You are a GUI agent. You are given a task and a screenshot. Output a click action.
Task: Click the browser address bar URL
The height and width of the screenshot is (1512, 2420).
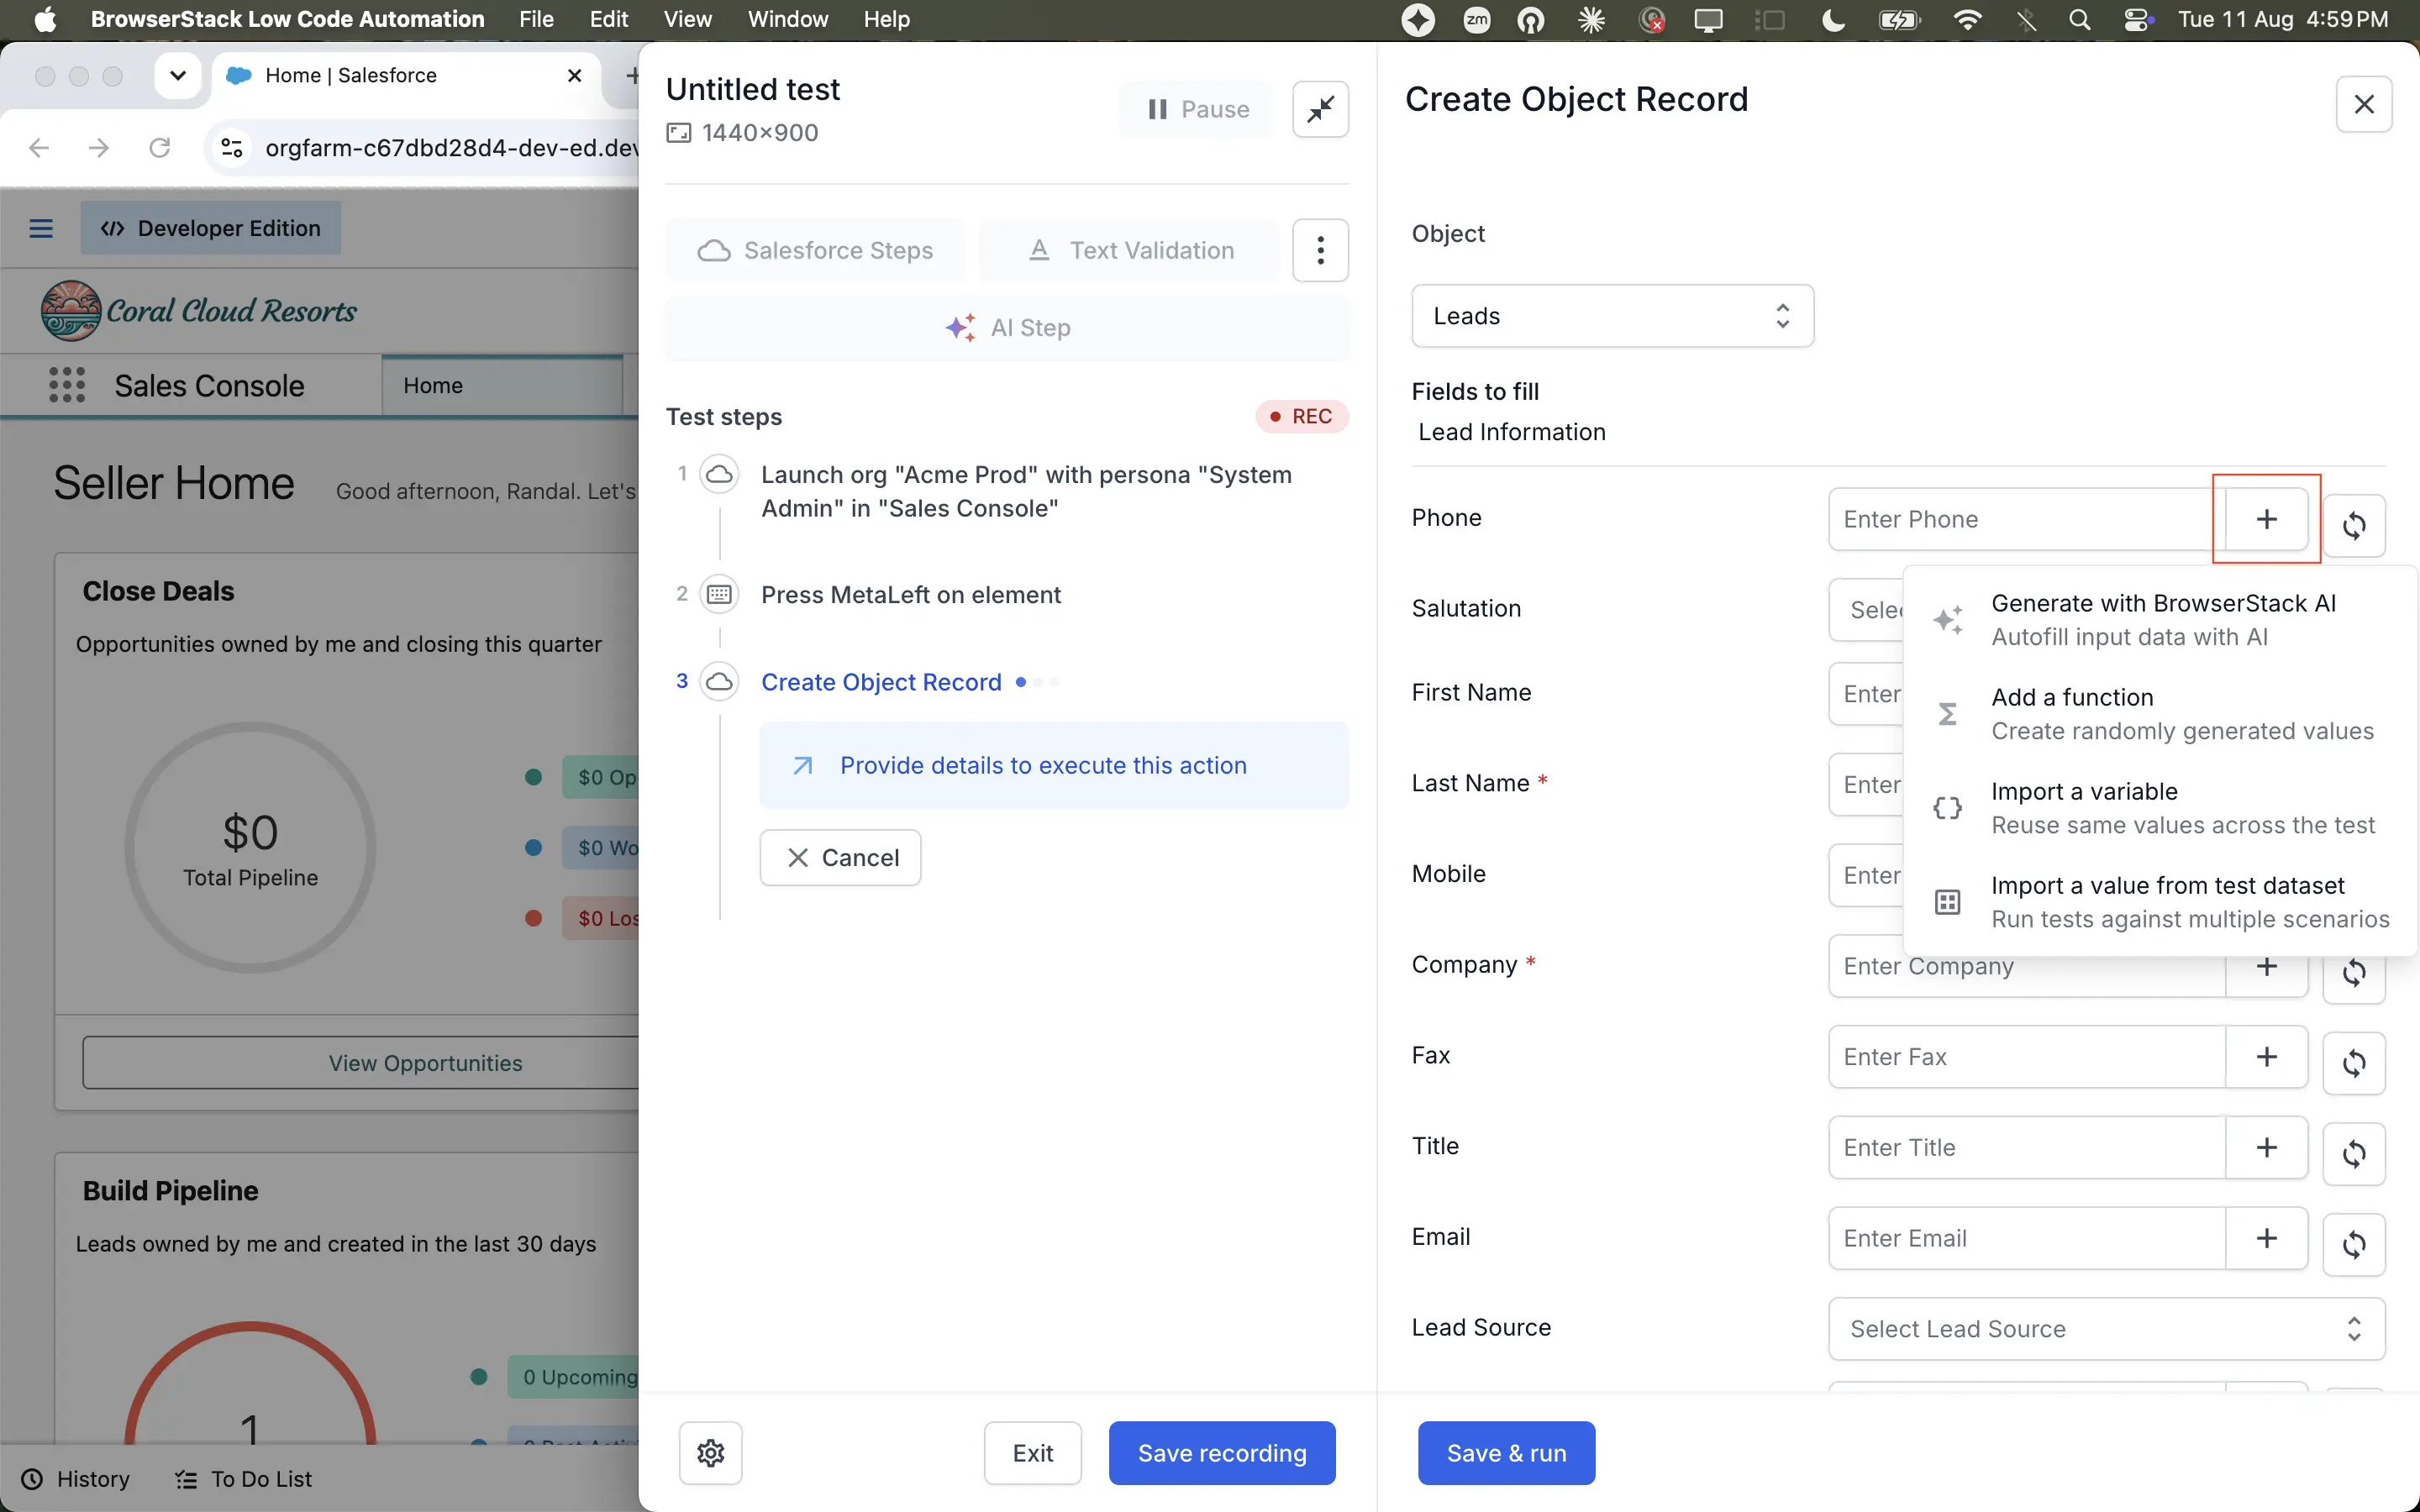[450, 148]
